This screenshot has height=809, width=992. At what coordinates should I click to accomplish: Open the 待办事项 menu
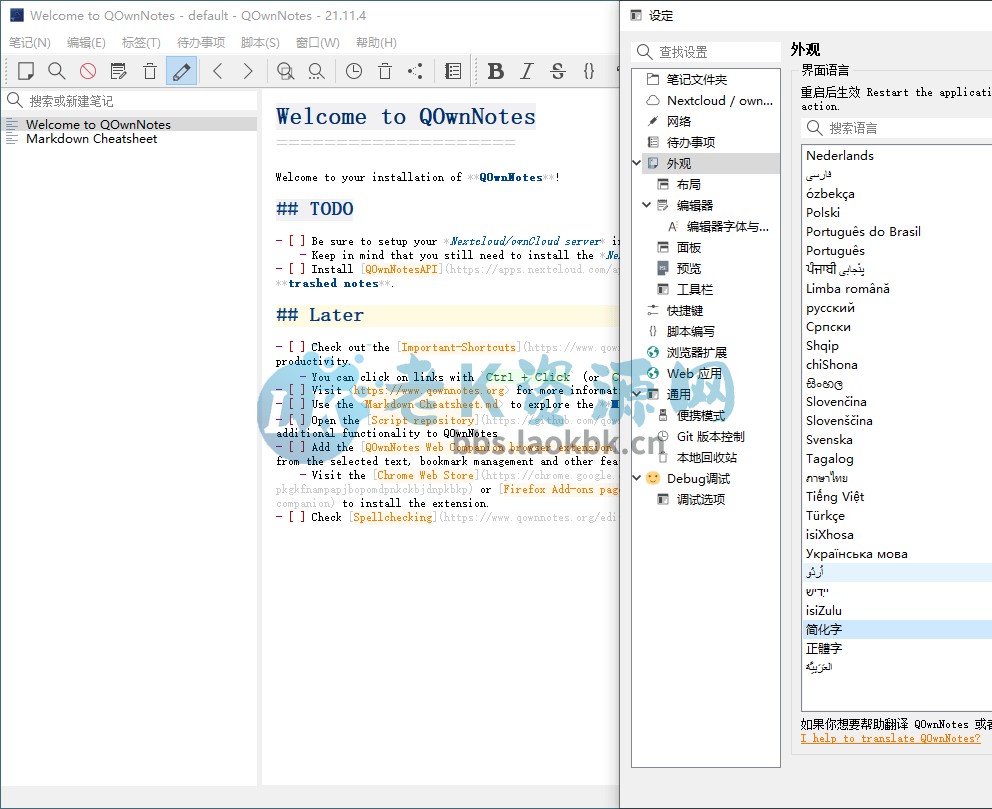[x=201, y=42]
